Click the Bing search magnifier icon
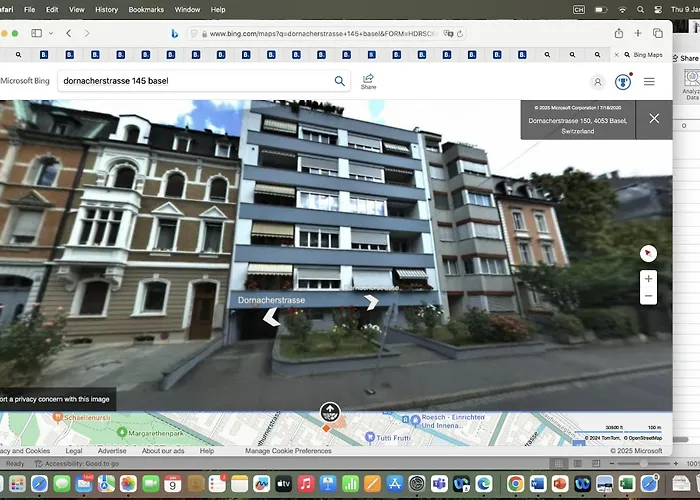This screenshot has width=700, height=500. point(340,81)
